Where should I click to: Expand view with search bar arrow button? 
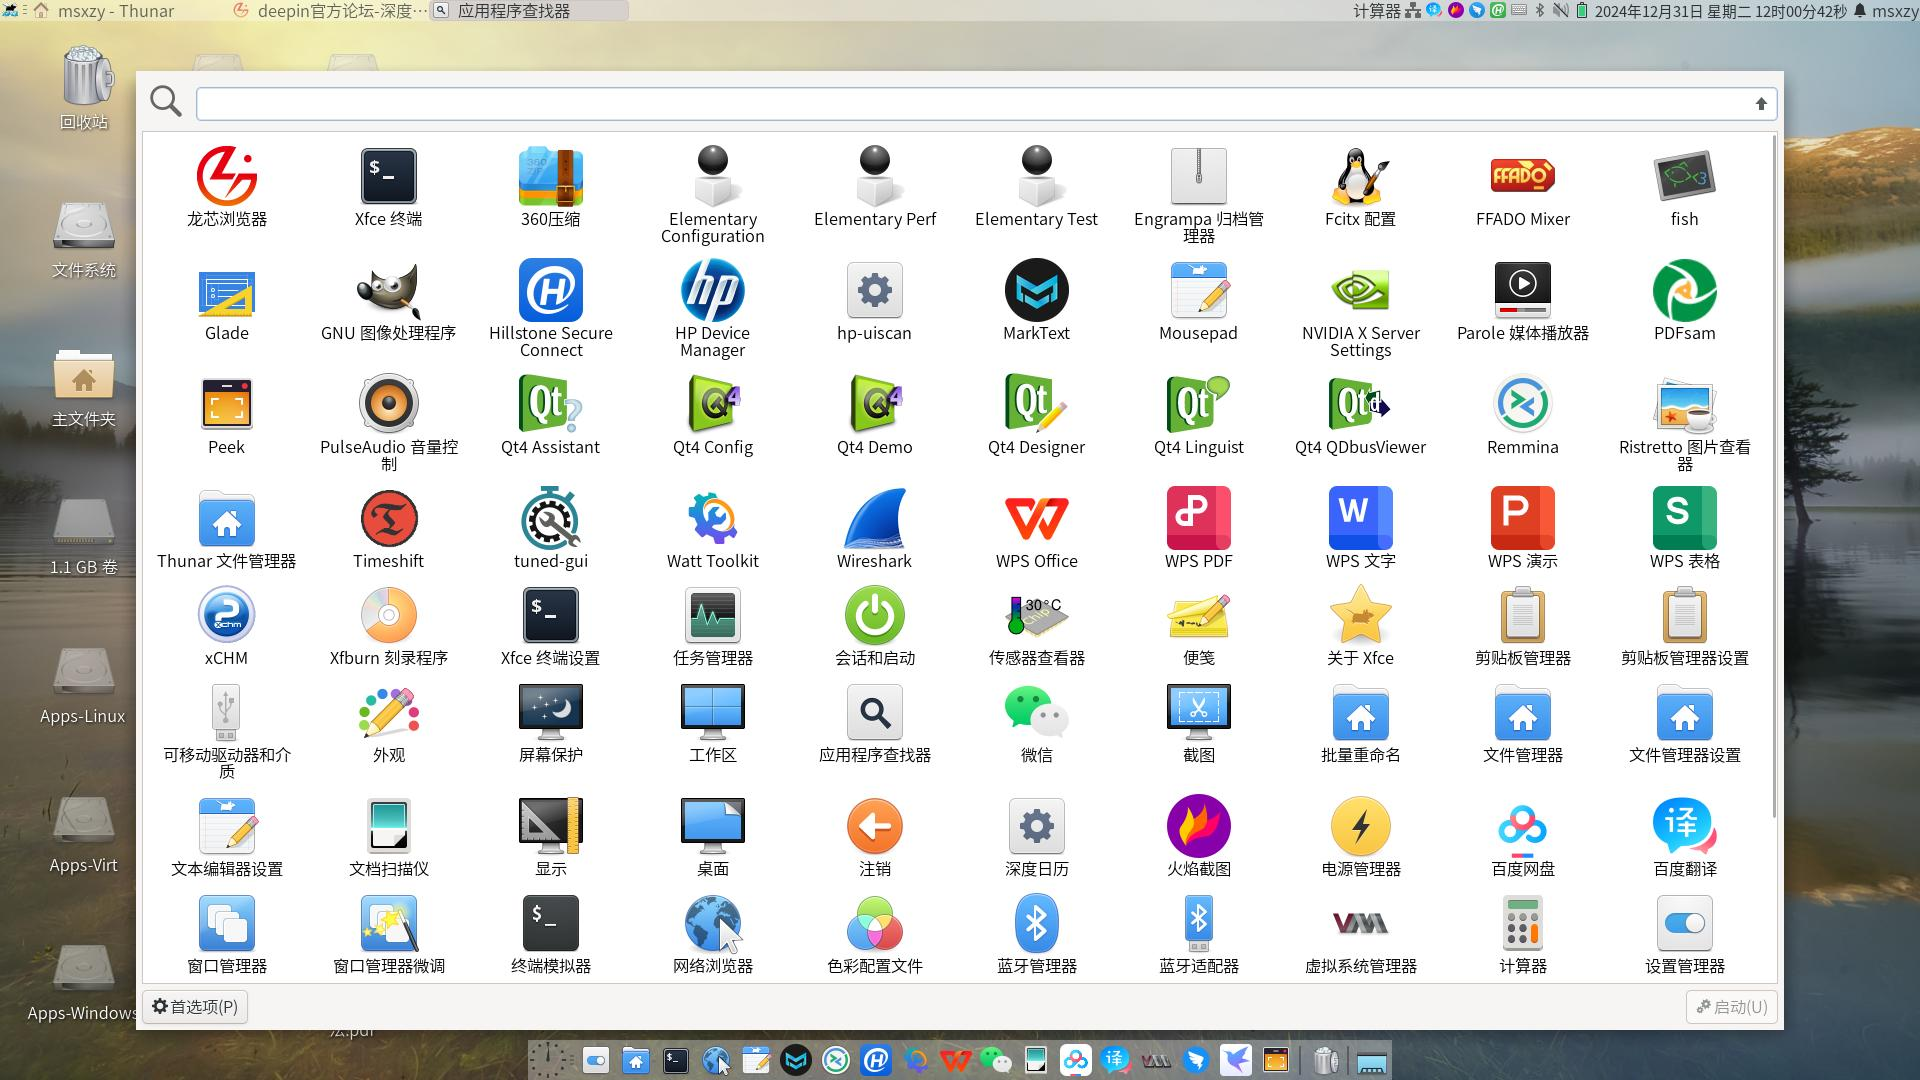coord(1761,104)
